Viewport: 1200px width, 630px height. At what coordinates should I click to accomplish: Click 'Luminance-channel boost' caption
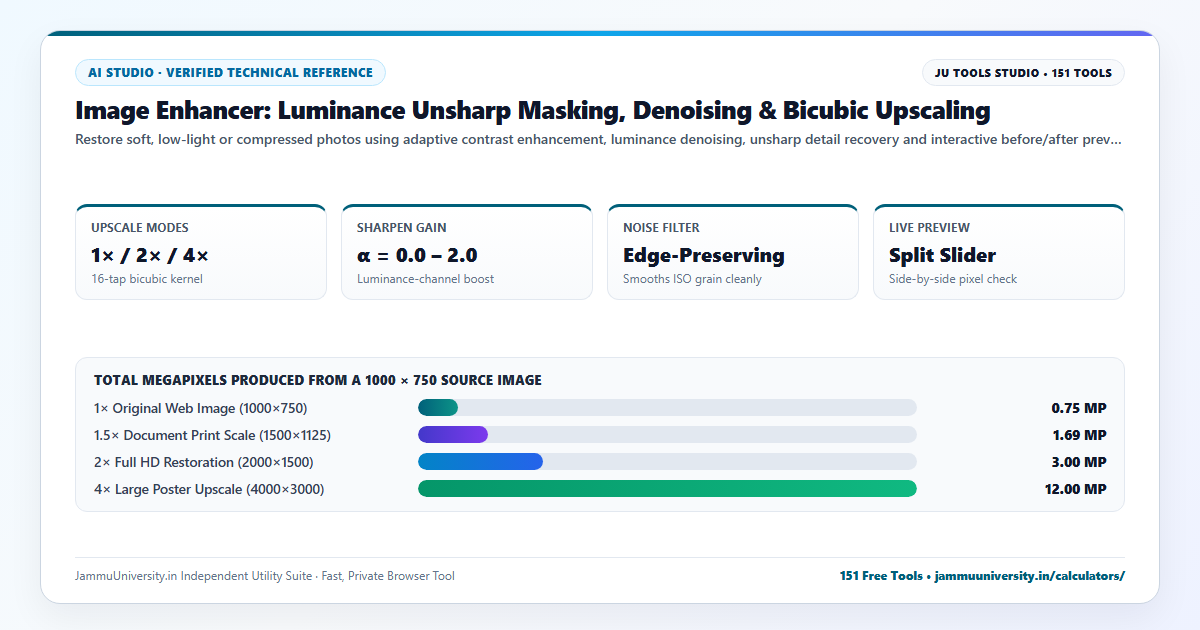click(x=425, y=279)
